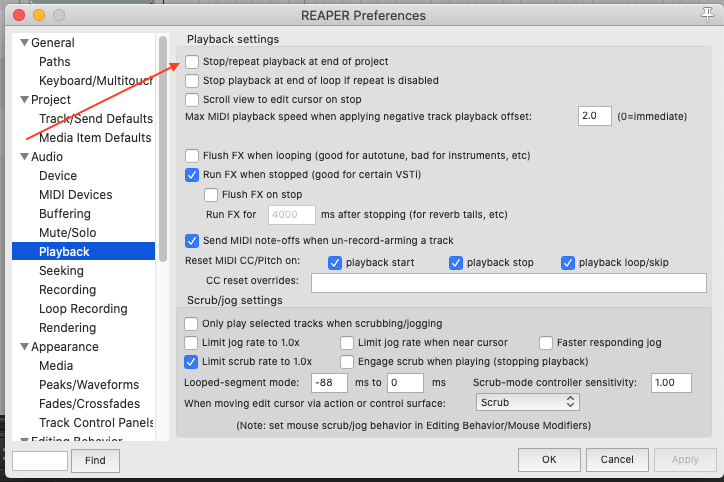Open Recording settings page
Image resolution: width=724 pixels, height=482 pixels.
click(67, 289)
